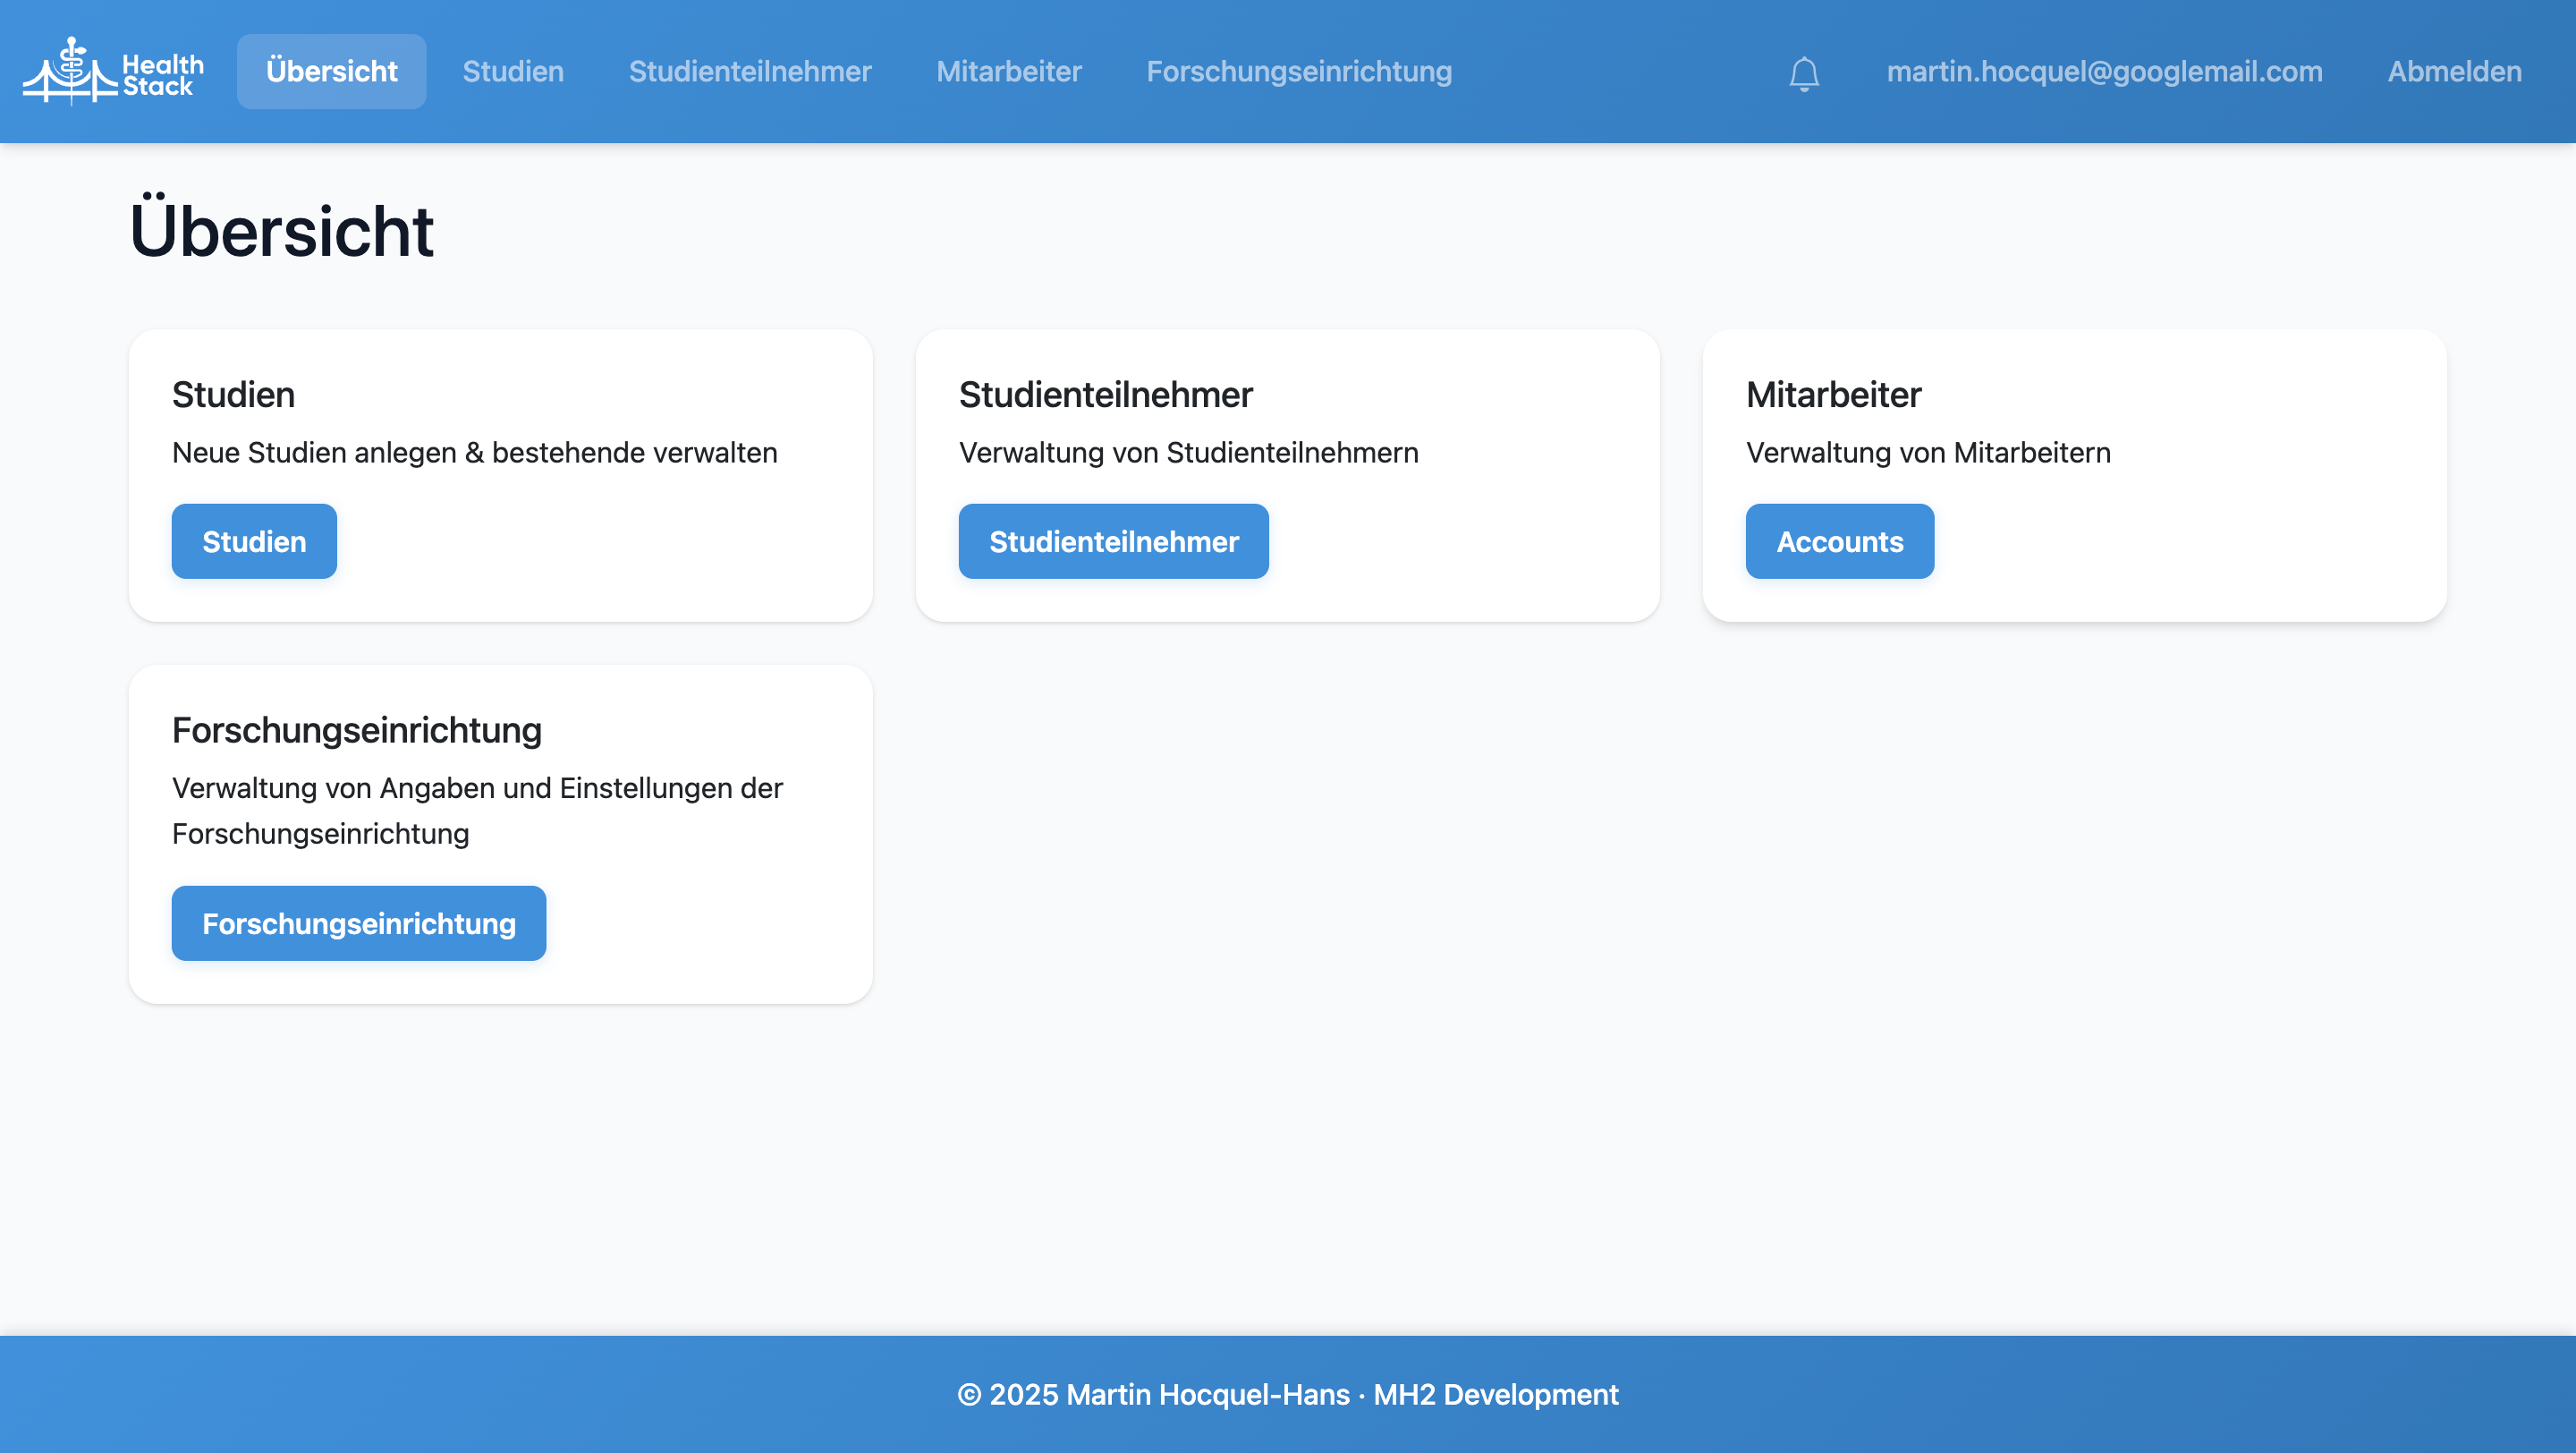Open the Studien management button
This screenshot has width=2576, height=1453.
(x=253, y=541)
